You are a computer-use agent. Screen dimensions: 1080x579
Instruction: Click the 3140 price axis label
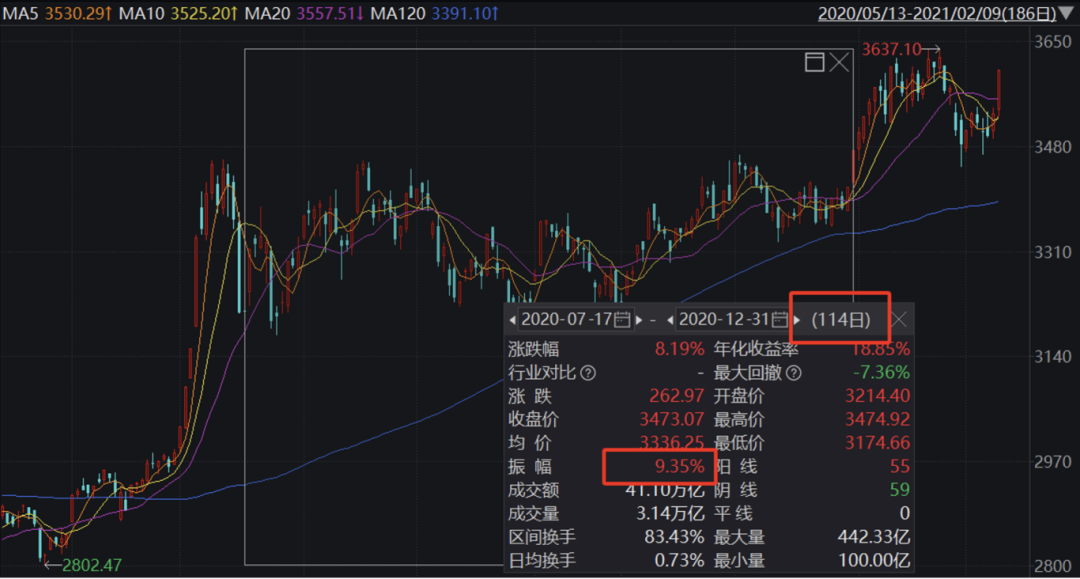pyautogui.click(x=1053, y=357)
